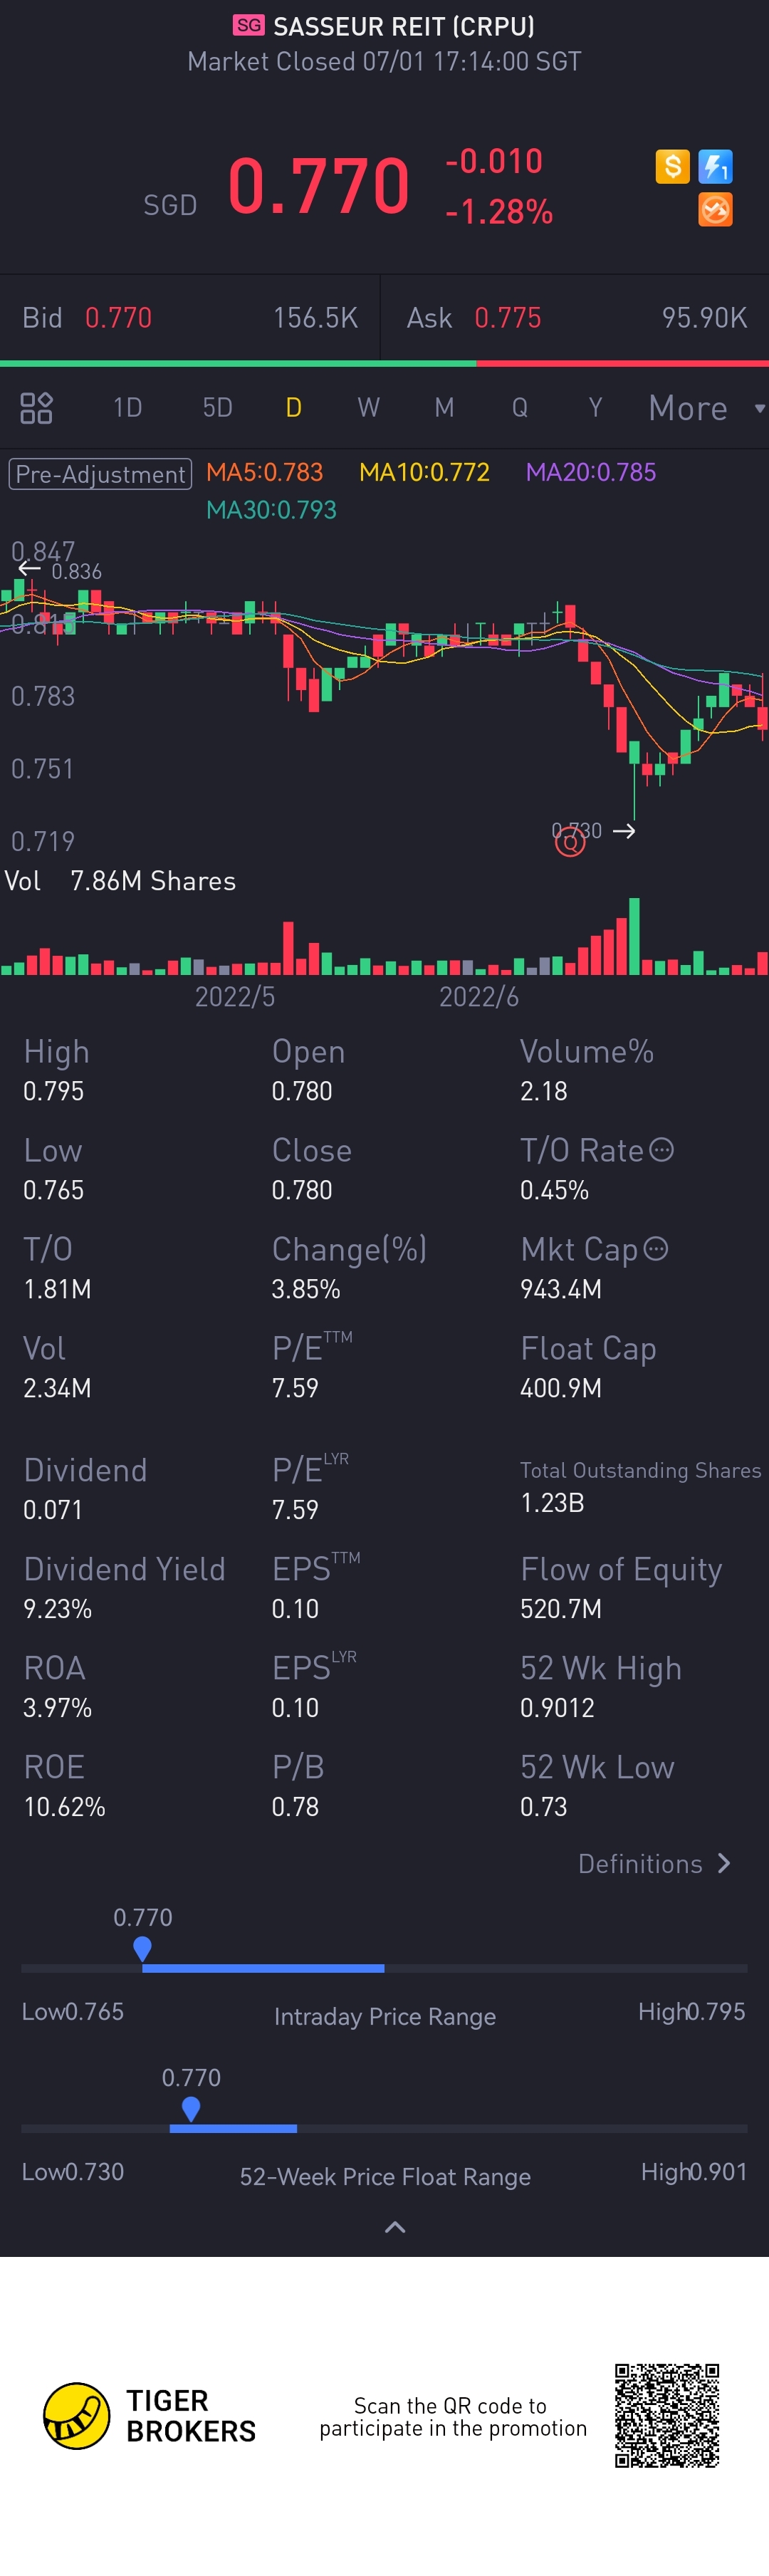
Task: Click the Mkt Cap info icon
Action: point(656,1249)
